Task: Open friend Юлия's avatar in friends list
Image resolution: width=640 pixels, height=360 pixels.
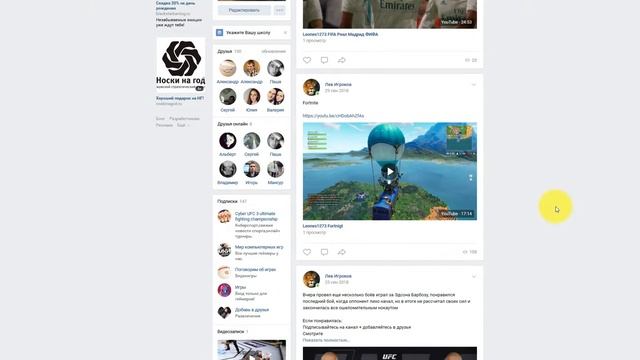Action: pos(251,97)
